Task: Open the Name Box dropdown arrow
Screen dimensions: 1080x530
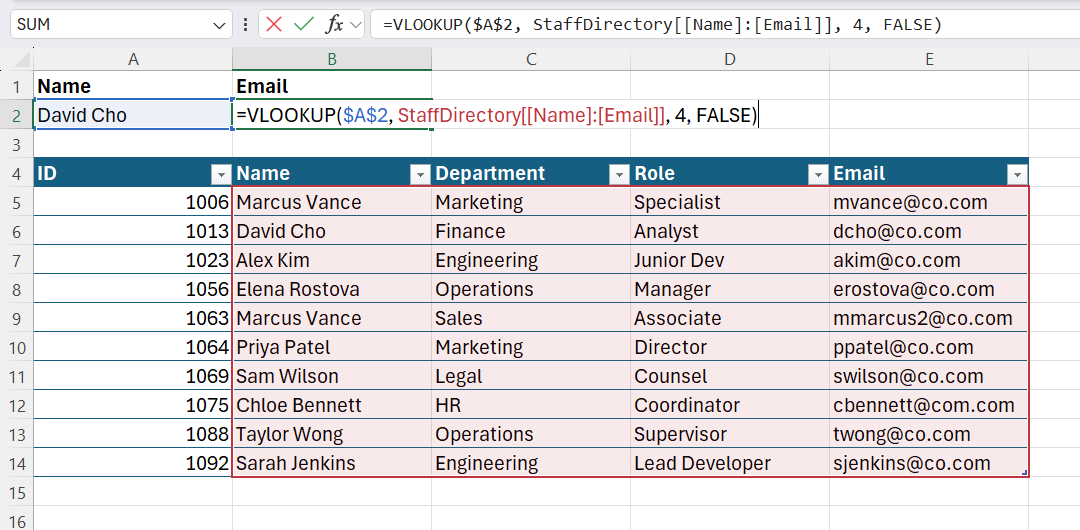Action: (220, 26)
